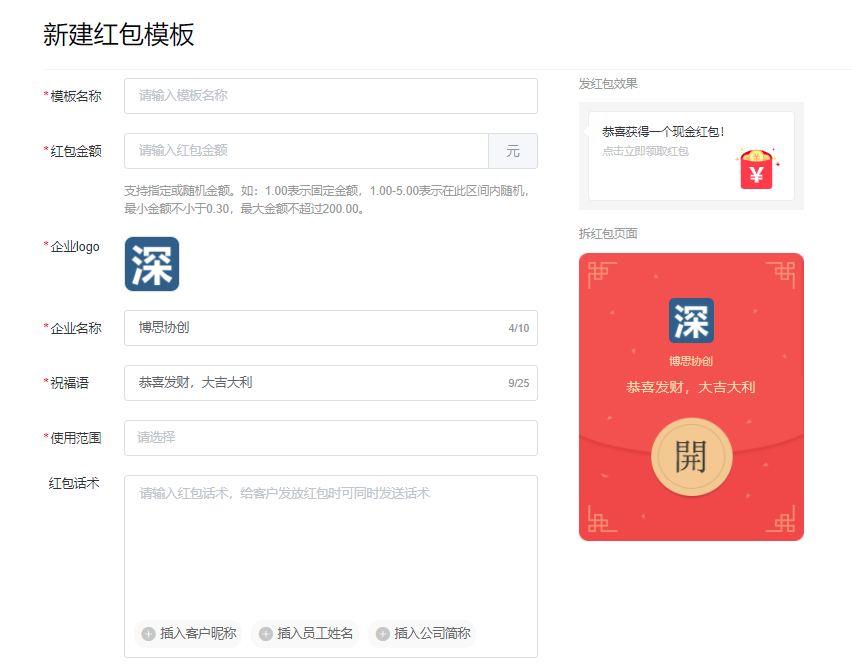Click the red envelope icon in preview
The height and width of the screenshot is (669, 852).
point(756,169)
